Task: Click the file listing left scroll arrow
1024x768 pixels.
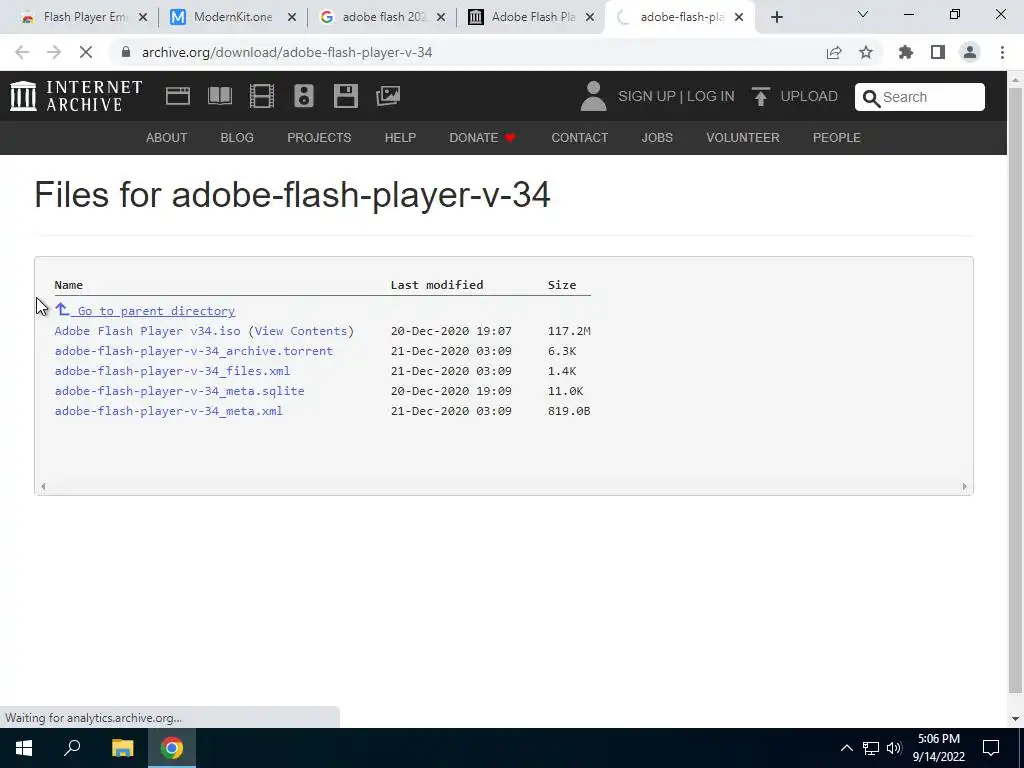Action: point(43,486)
